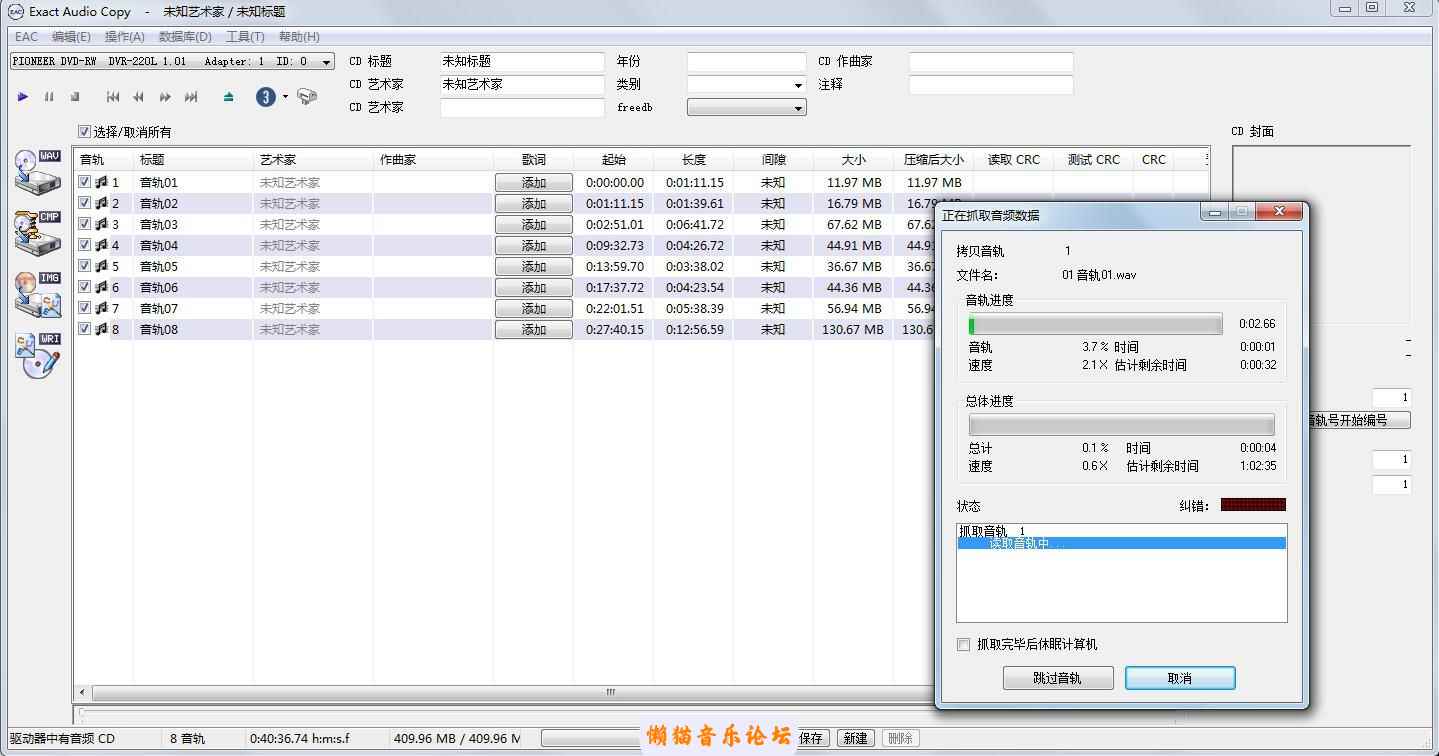Click 添加 lyrics button for 音轨08
The image size is (1439, 756).
(534, 330)
